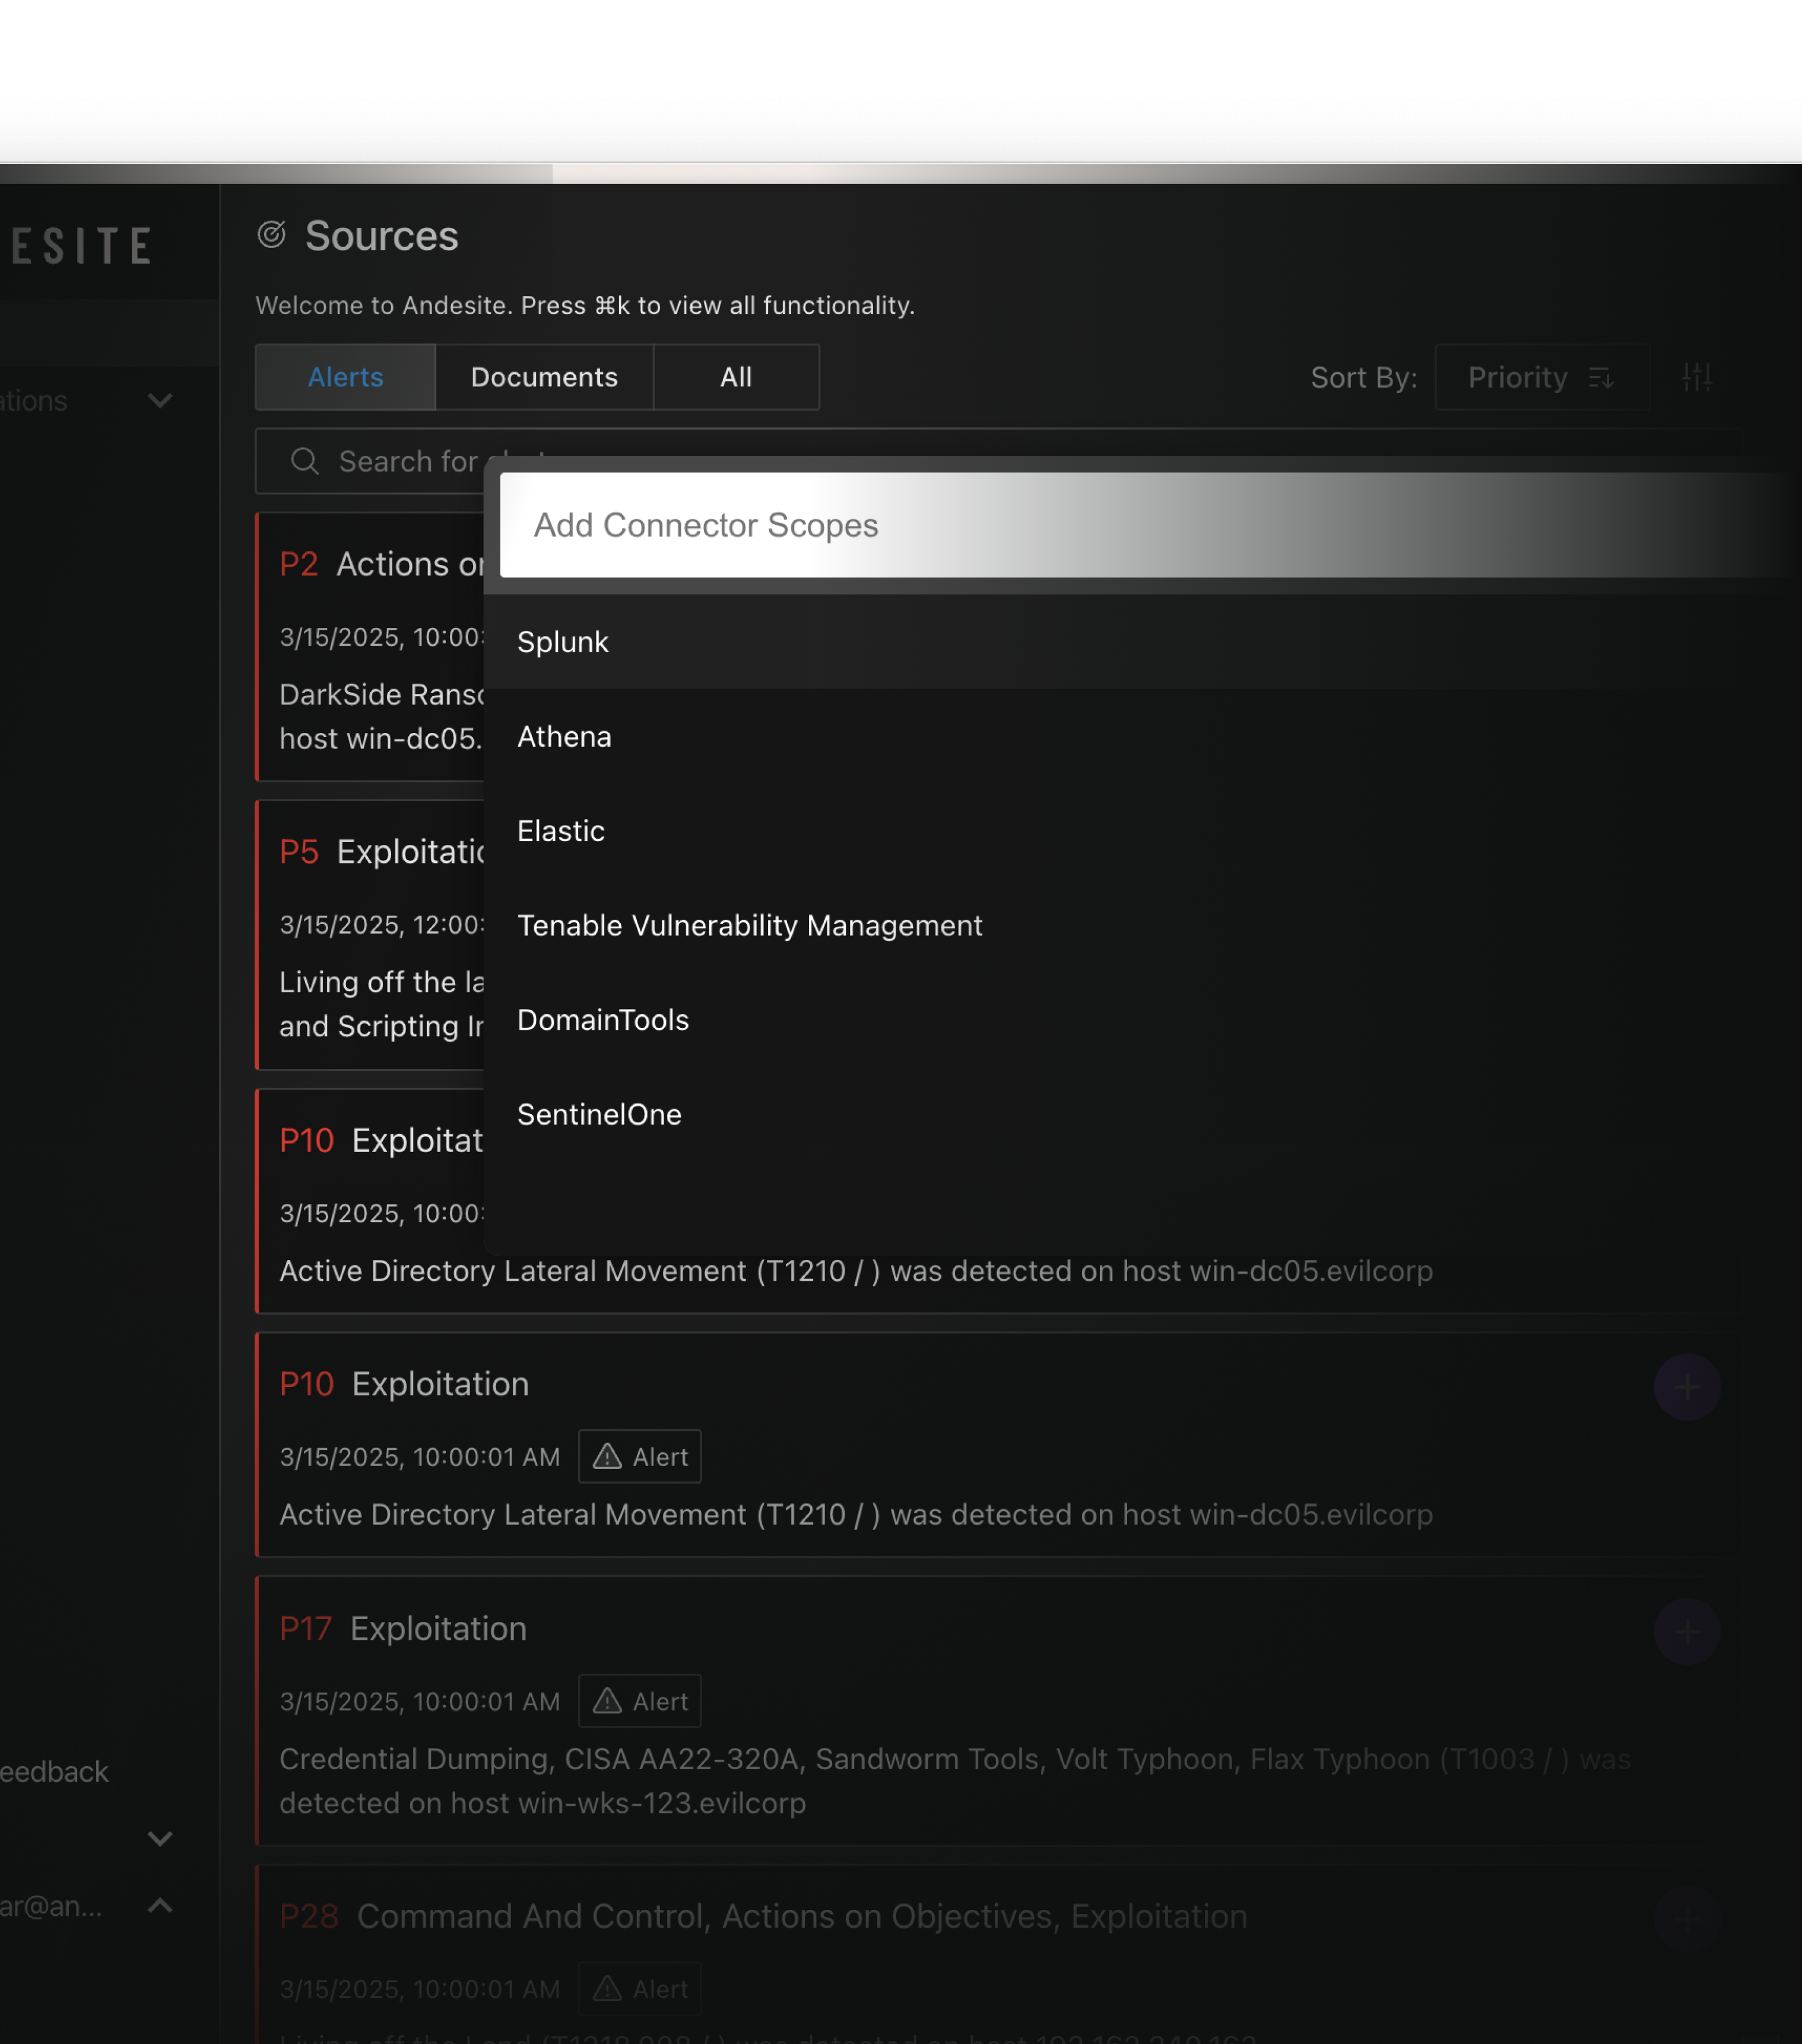
Task: Open the Sort By Priority dropdown
Action: (x=1542, y=377)
